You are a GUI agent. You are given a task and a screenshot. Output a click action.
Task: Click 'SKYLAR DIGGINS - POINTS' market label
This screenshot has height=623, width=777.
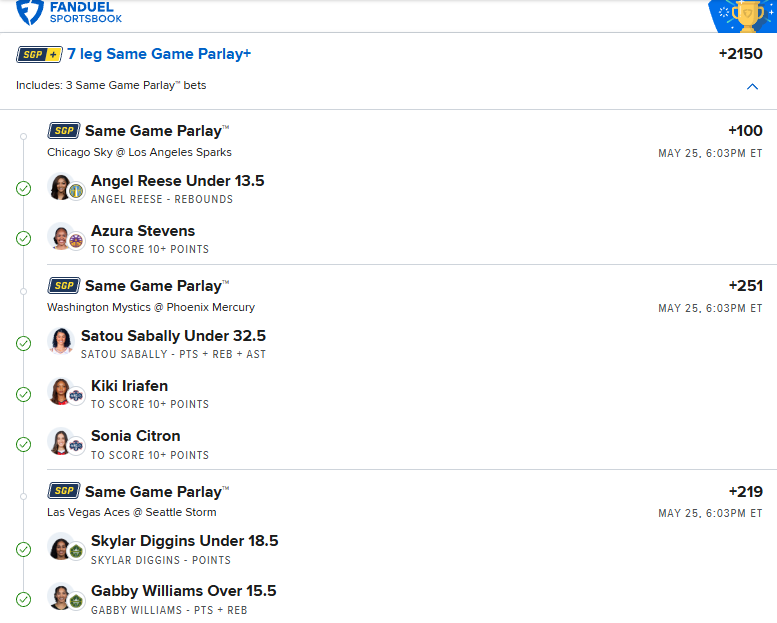[161, 560]
